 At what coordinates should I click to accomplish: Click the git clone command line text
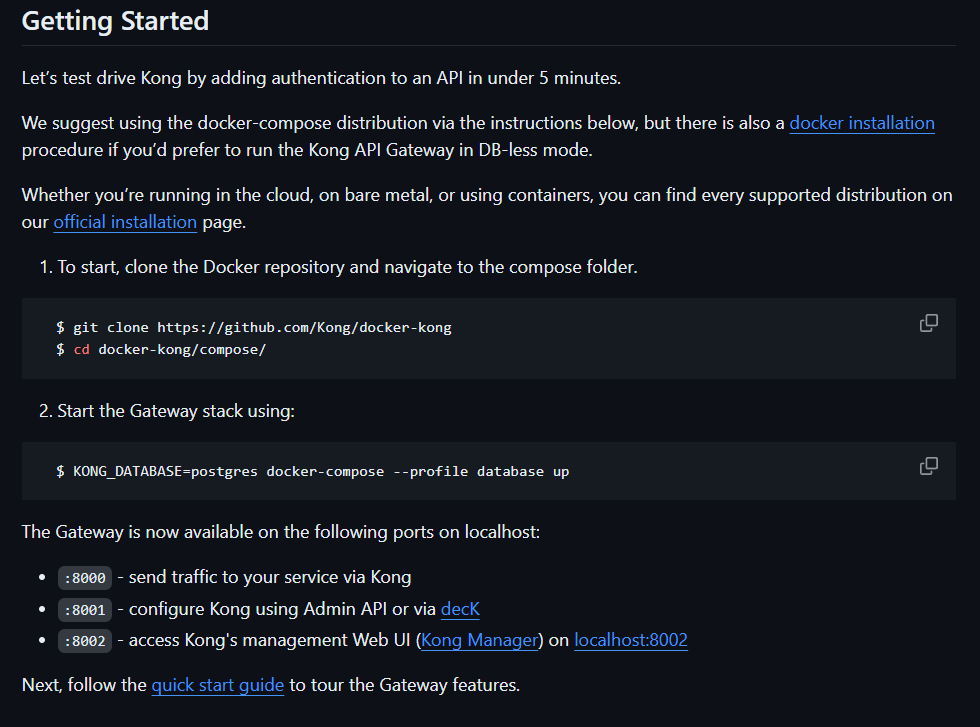254,328
